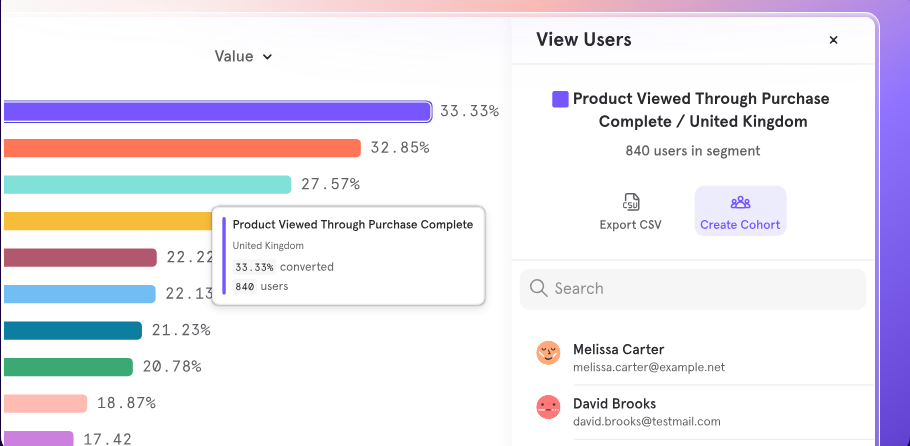Click the purple segment color square
910x446 pixels.
[x=560, y=99]
